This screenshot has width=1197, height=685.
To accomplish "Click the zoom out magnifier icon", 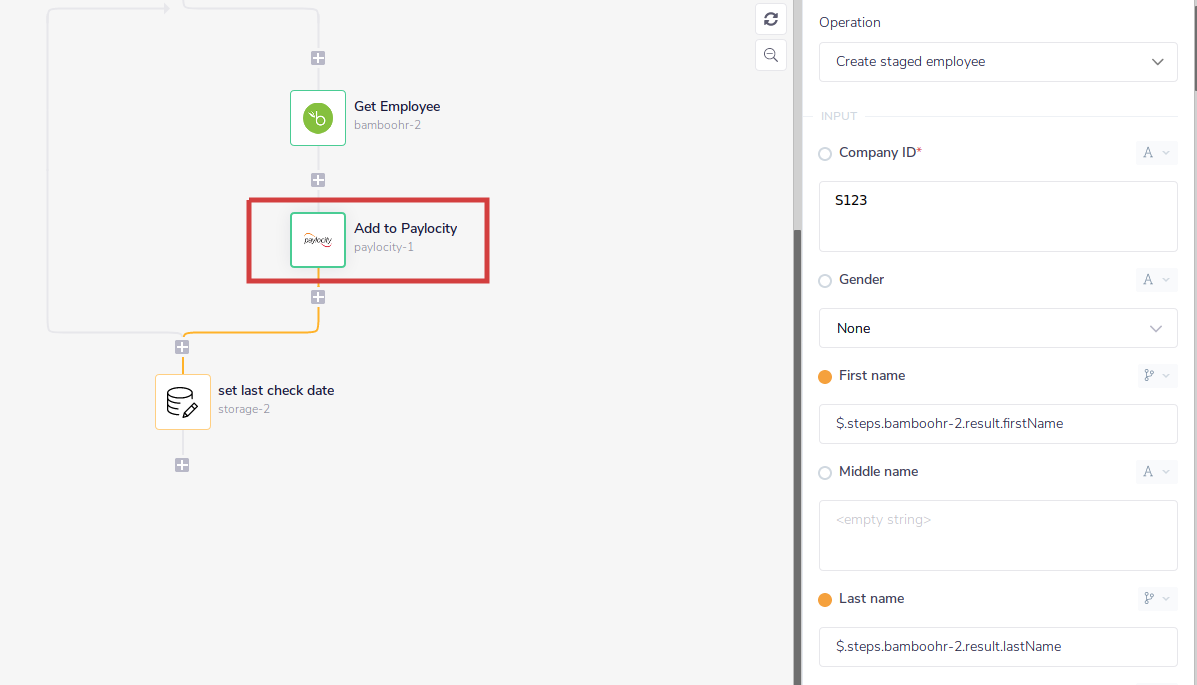I will tap(771, 56).
